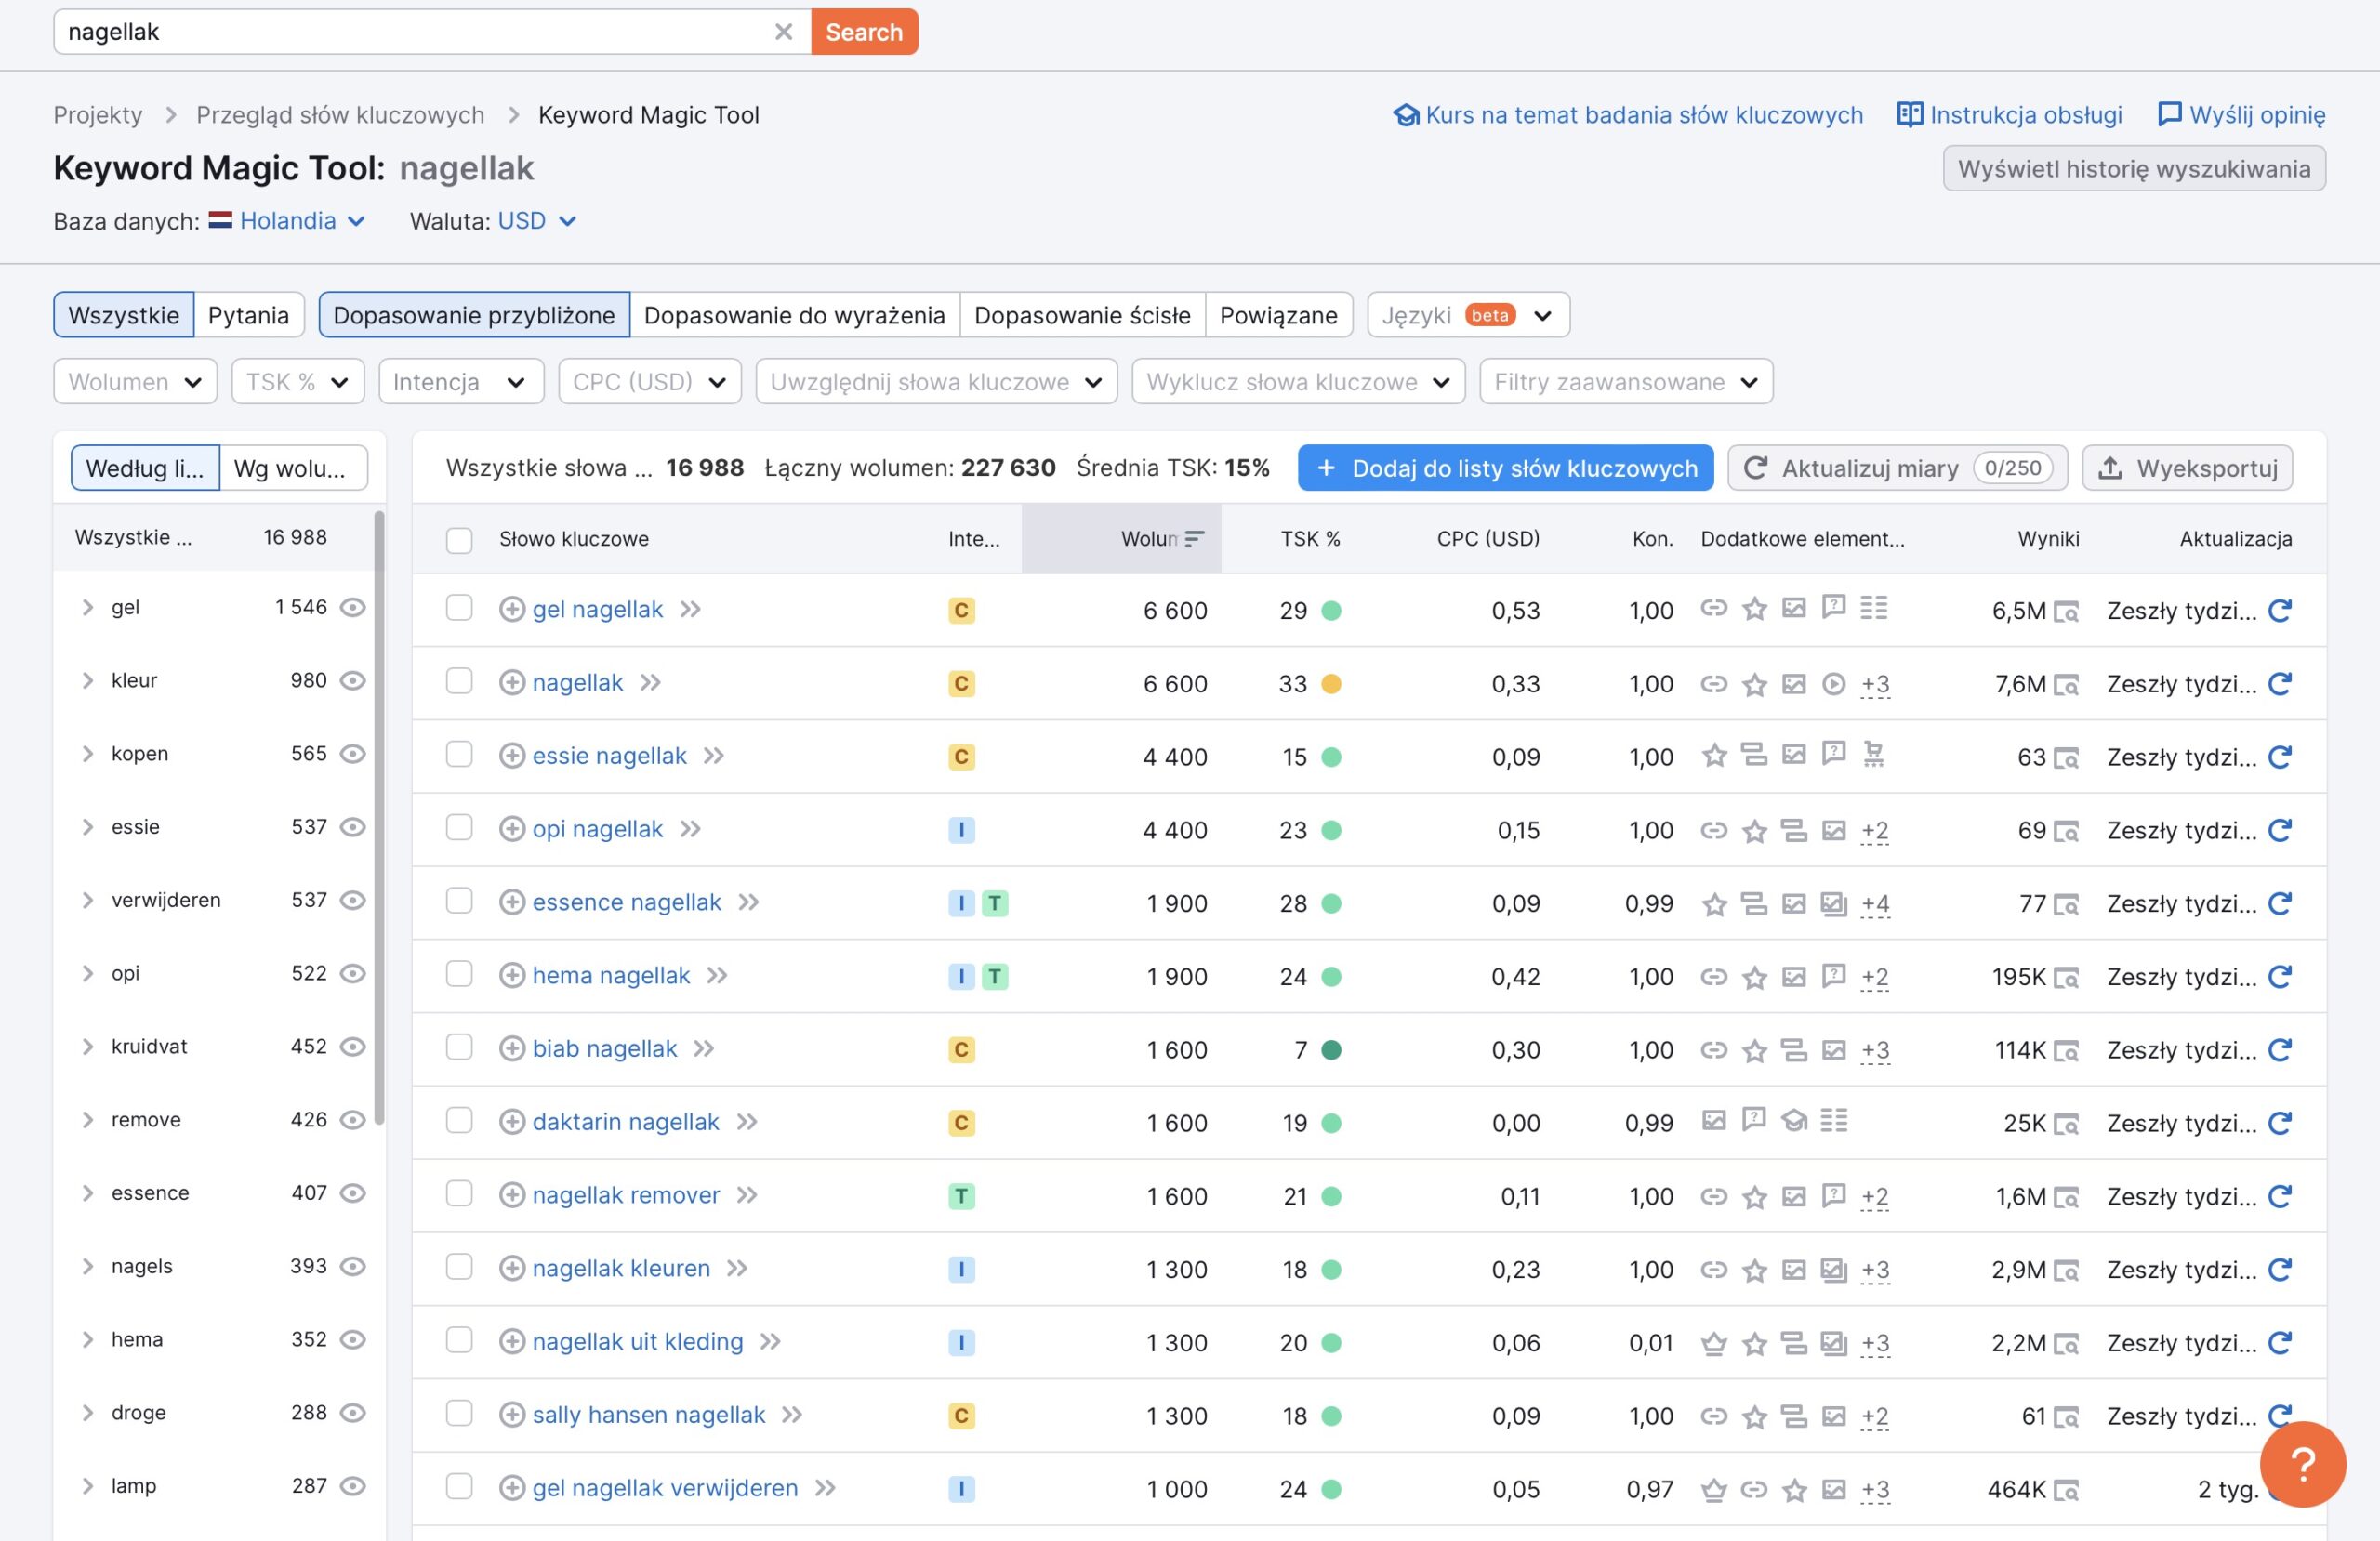
Task: Show +4 more SERP features for essence nagellak
Action: pyautogui.click(x=1875, y=904)
